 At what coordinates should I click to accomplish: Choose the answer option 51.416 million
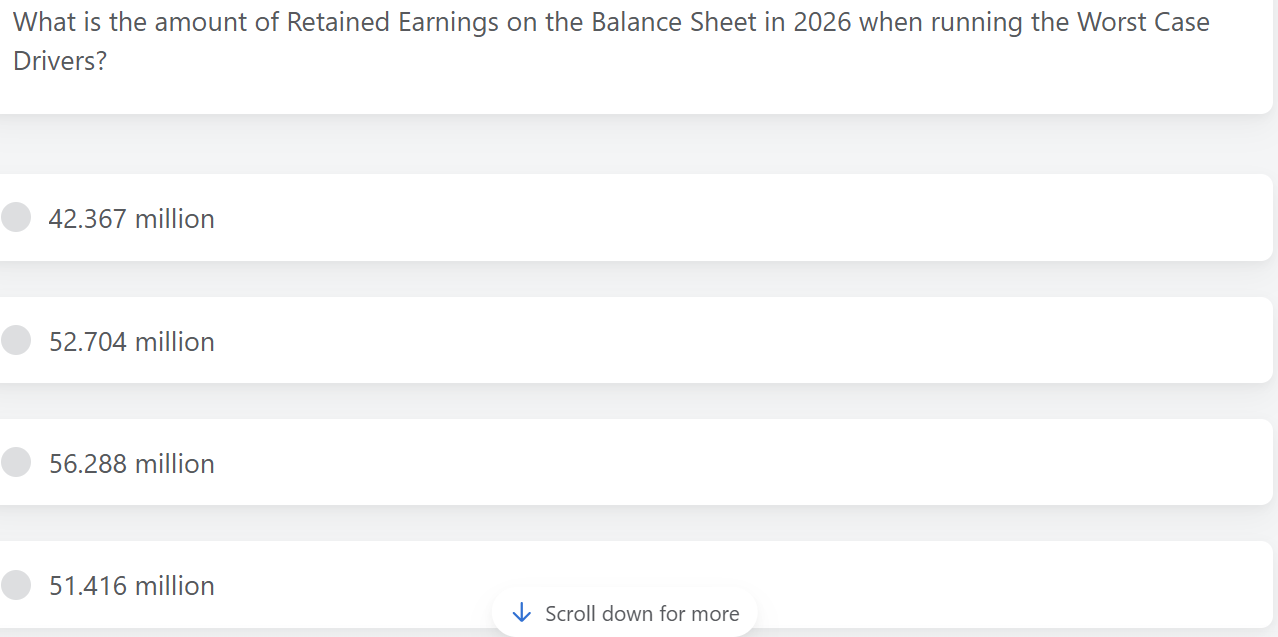[132, 585]
